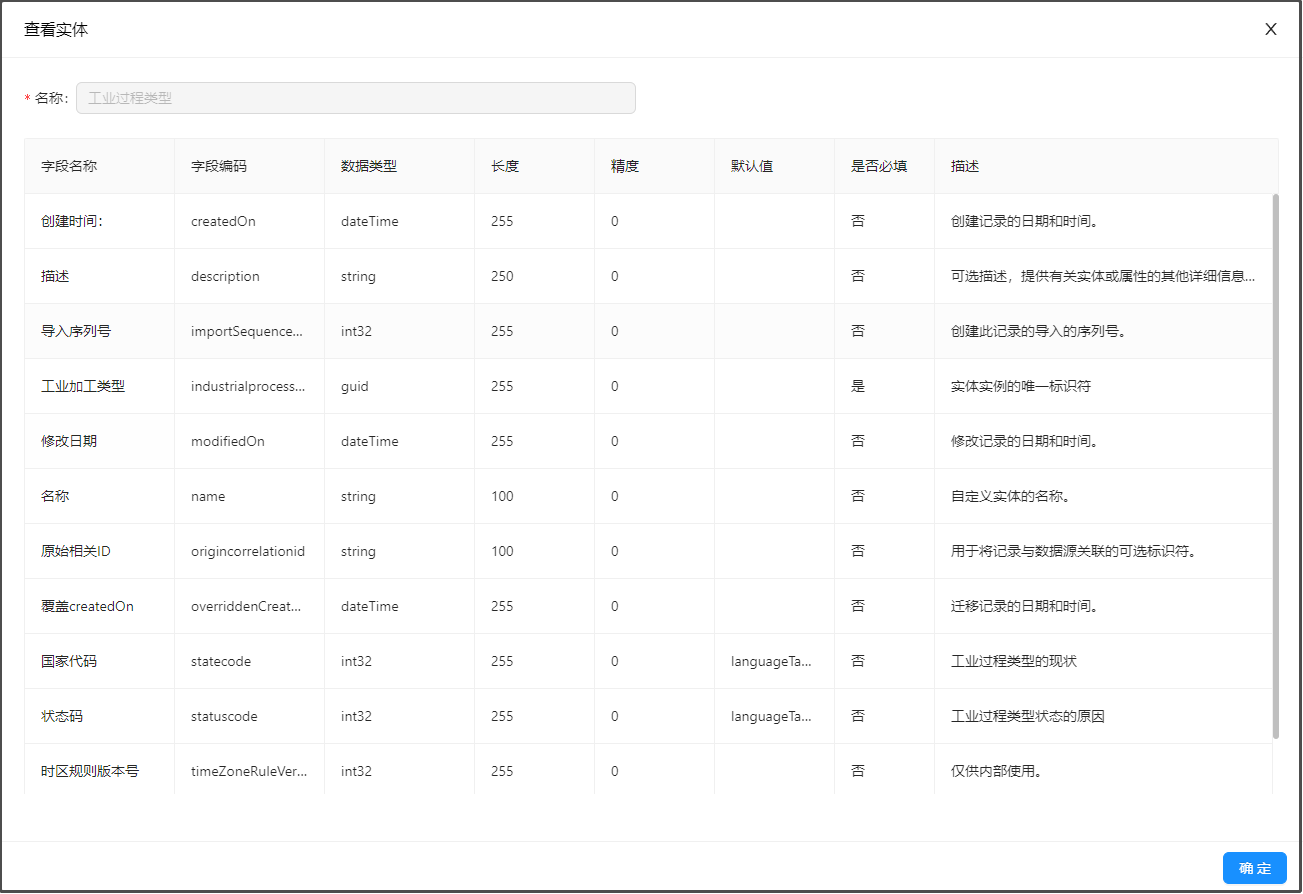Click the 是否必填 column header
This screenshot has width=1303, height=894.
(x=879, y=166)
